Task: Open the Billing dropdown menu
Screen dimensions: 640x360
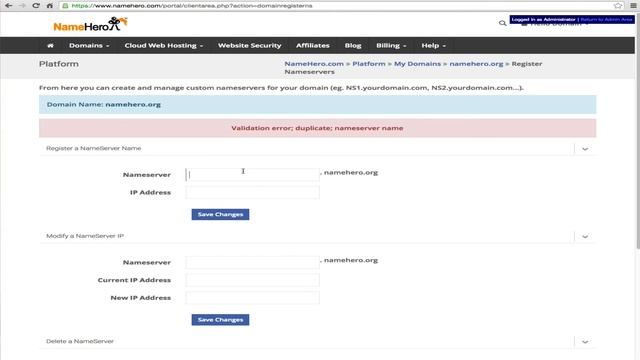Action: point(391,46)
